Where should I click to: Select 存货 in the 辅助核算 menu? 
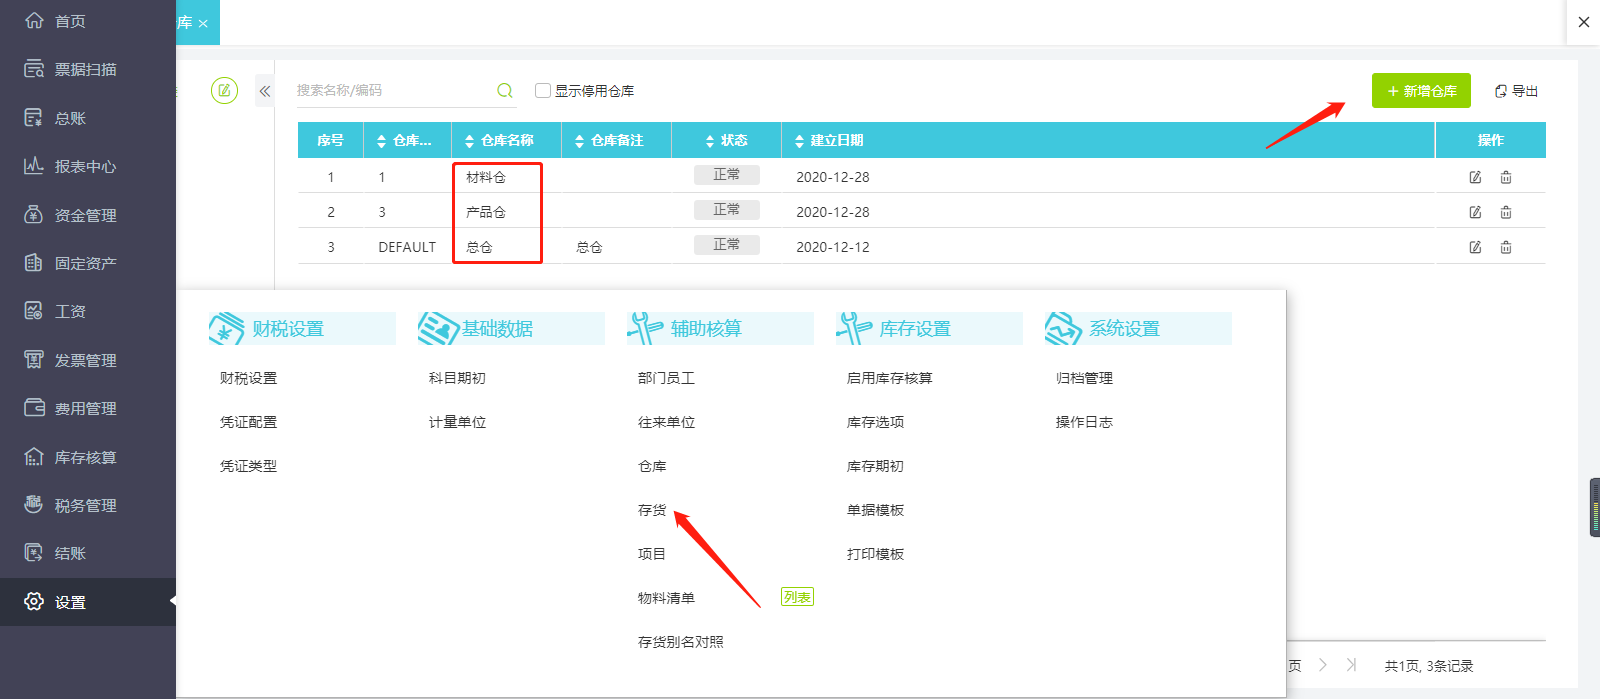(x=652, y=510)
